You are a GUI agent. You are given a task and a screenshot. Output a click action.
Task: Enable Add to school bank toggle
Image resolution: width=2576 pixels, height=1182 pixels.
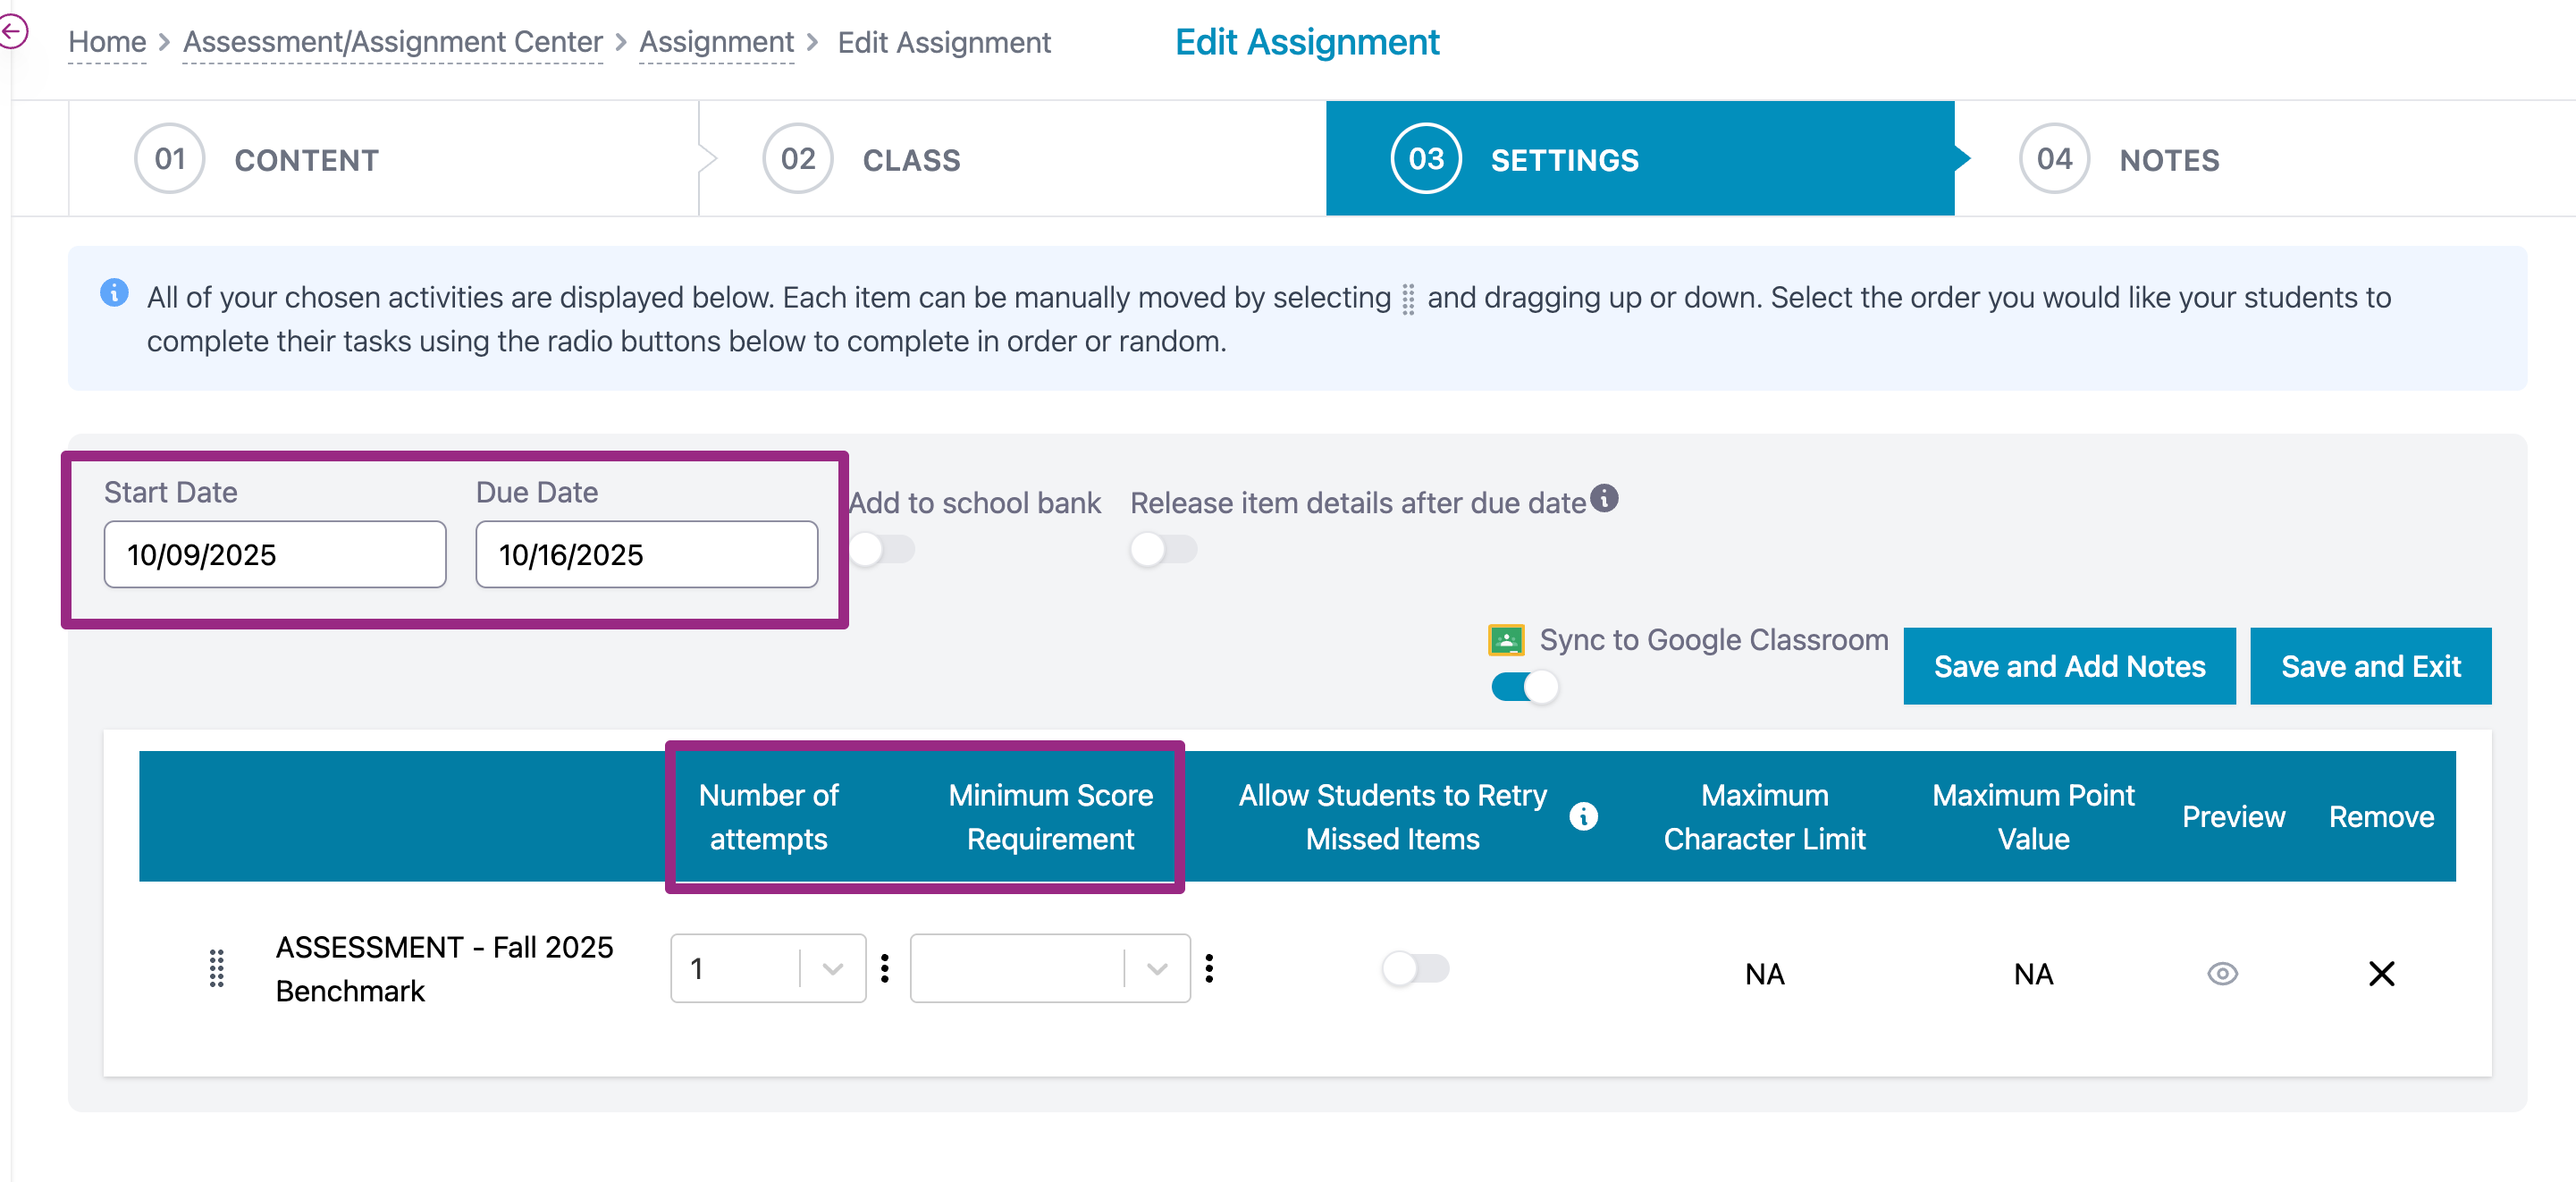pos(881,549)
